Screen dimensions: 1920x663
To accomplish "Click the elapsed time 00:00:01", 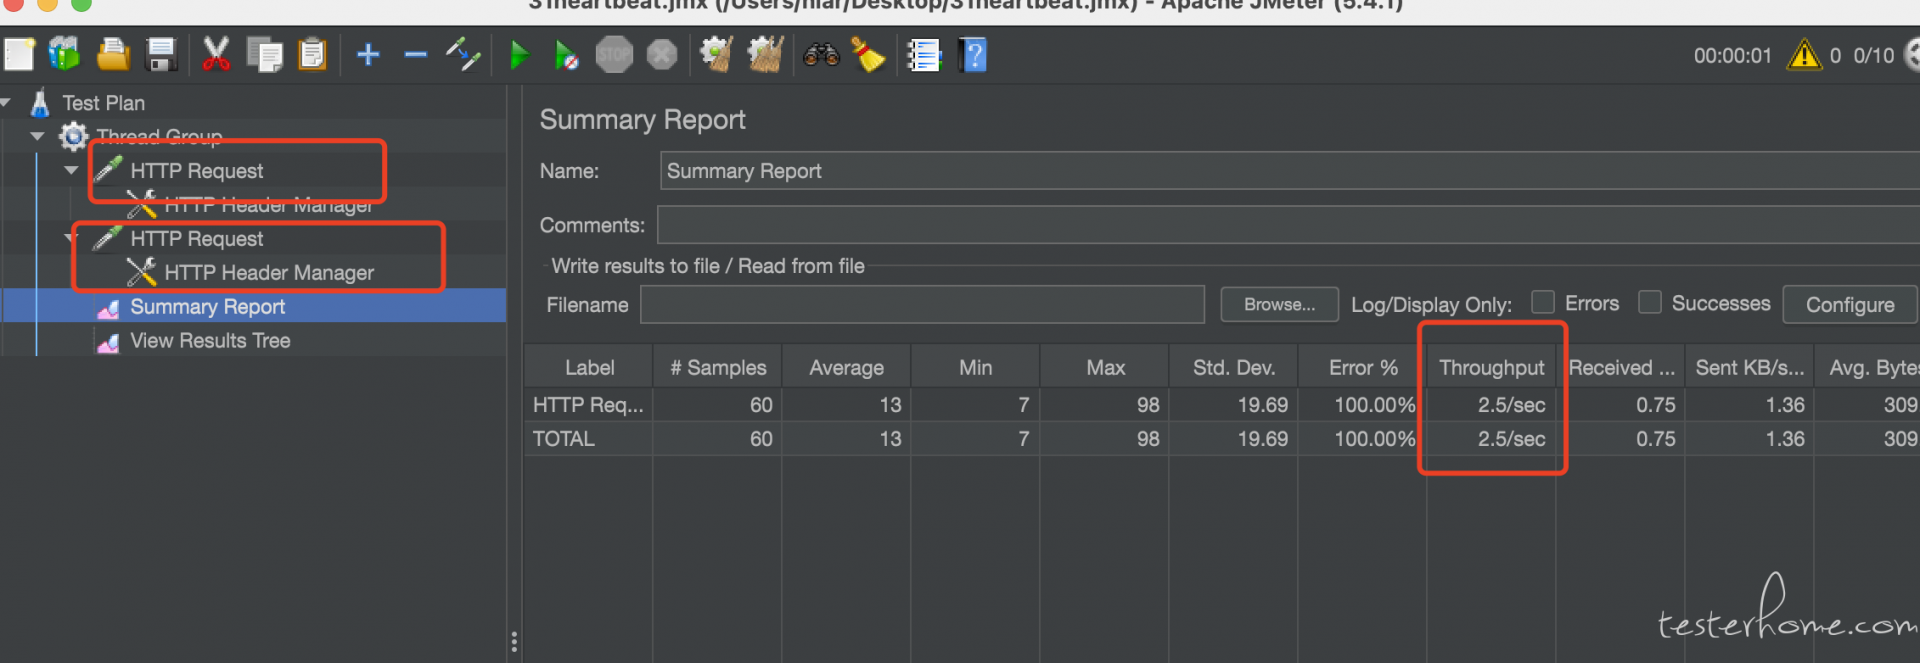I will click(1733, 56).
